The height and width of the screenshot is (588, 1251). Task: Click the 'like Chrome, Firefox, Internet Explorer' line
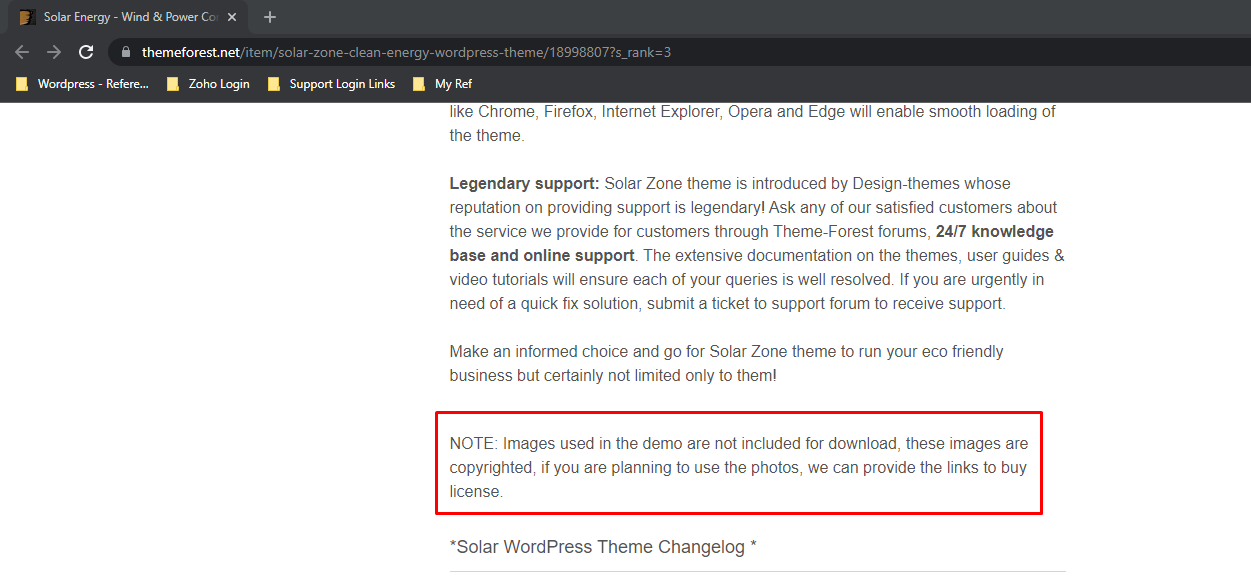pos(753,112)
